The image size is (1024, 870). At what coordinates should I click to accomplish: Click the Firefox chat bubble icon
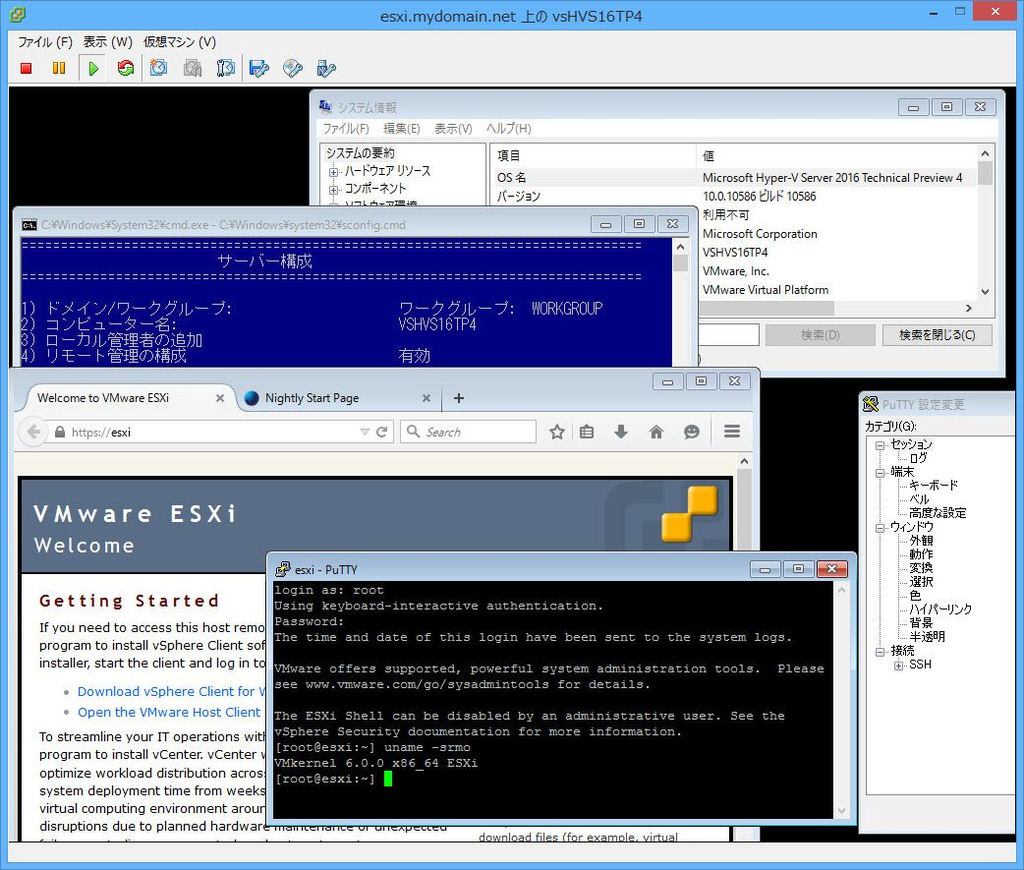point(692,432)
